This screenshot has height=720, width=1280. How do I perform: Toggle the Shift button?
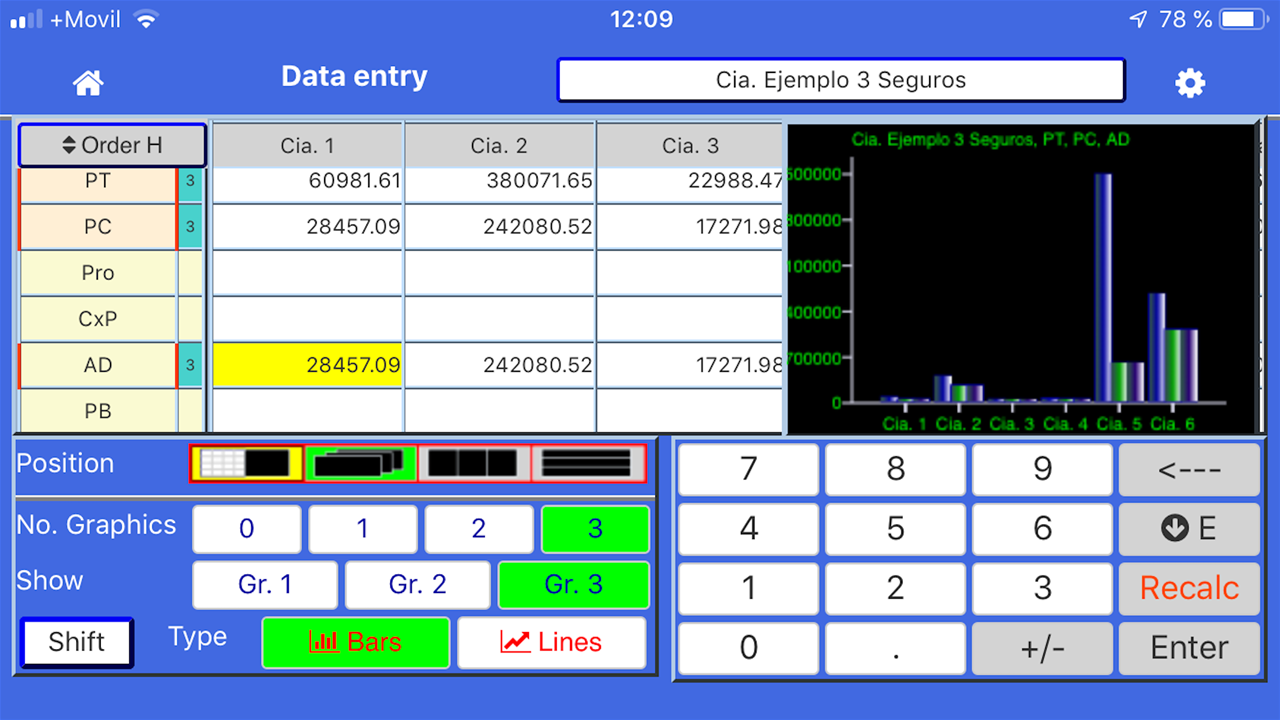click(x=77, y=642)
